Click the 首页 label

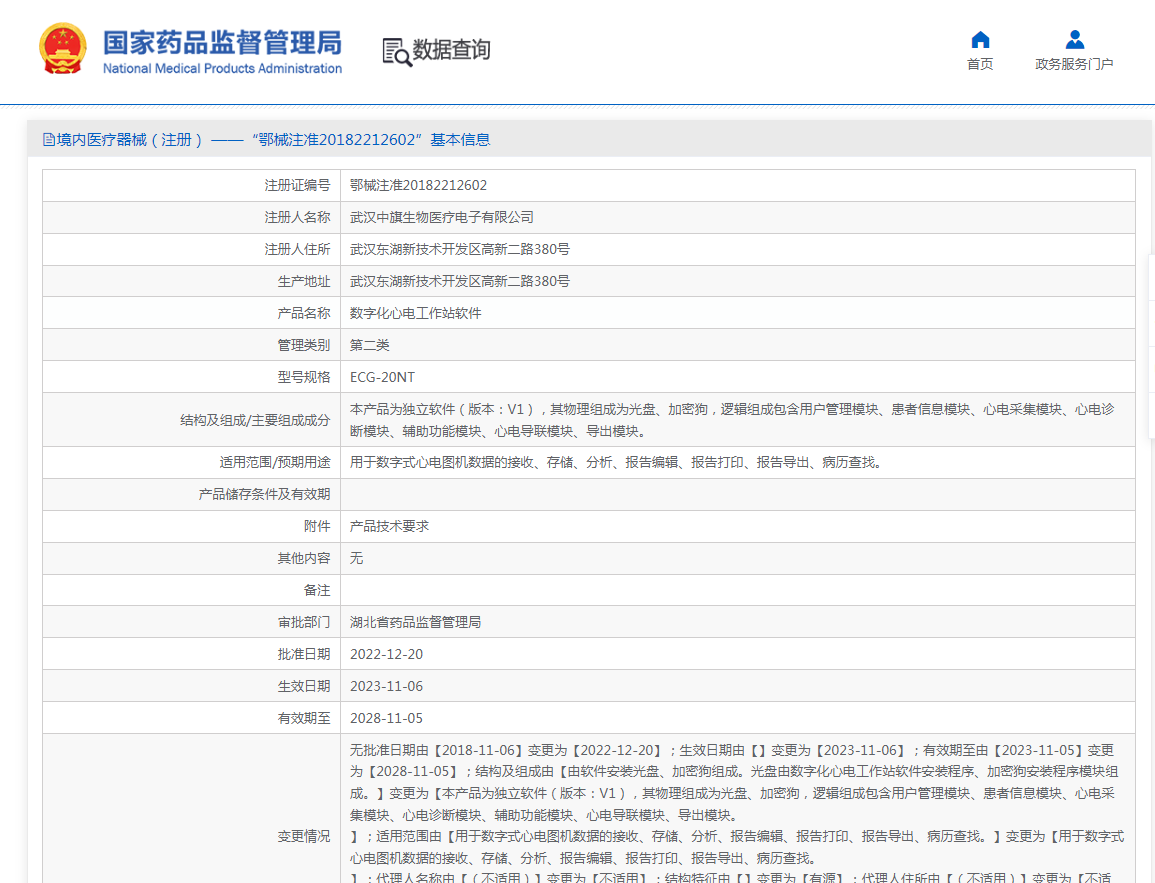click(980, 64)
